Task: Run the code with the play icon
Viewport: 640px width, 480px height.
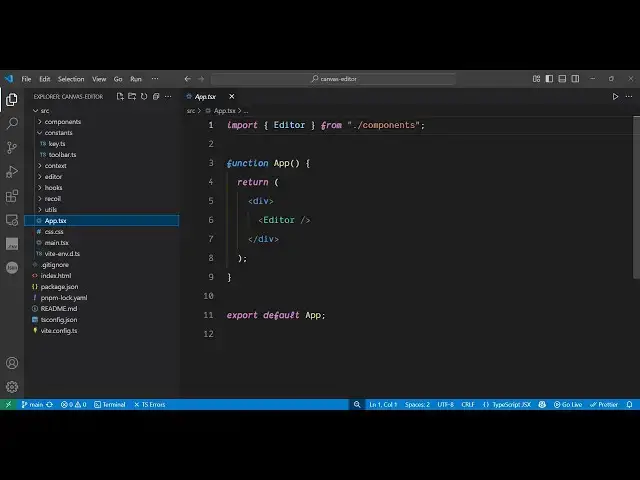Action: pyautogui.click(x=615, y=97)
